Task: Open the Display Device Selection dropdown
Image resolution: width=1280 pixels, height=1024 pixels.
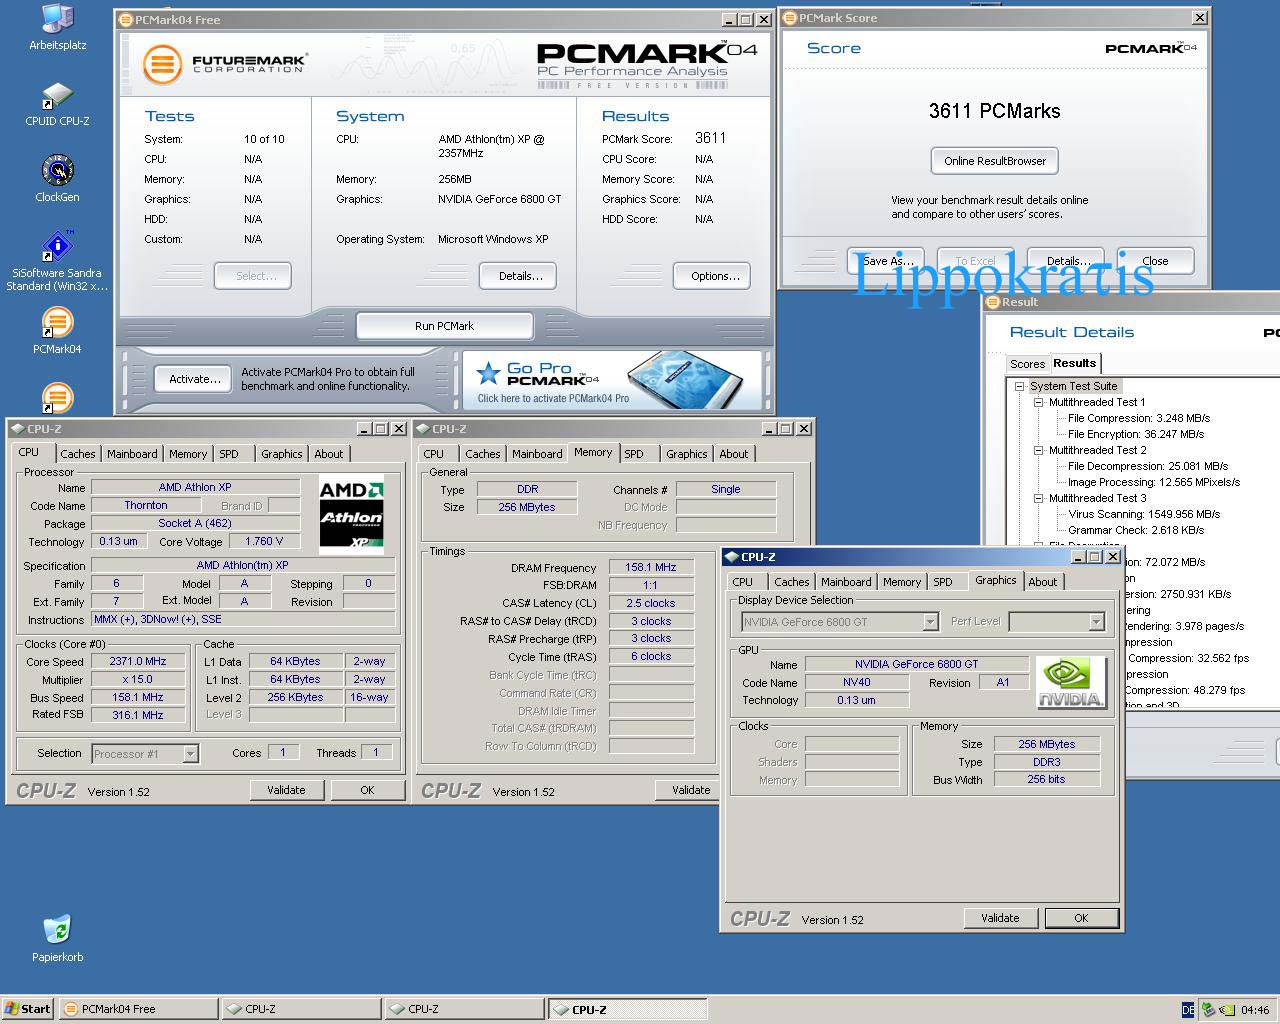Action: (930, 622)
